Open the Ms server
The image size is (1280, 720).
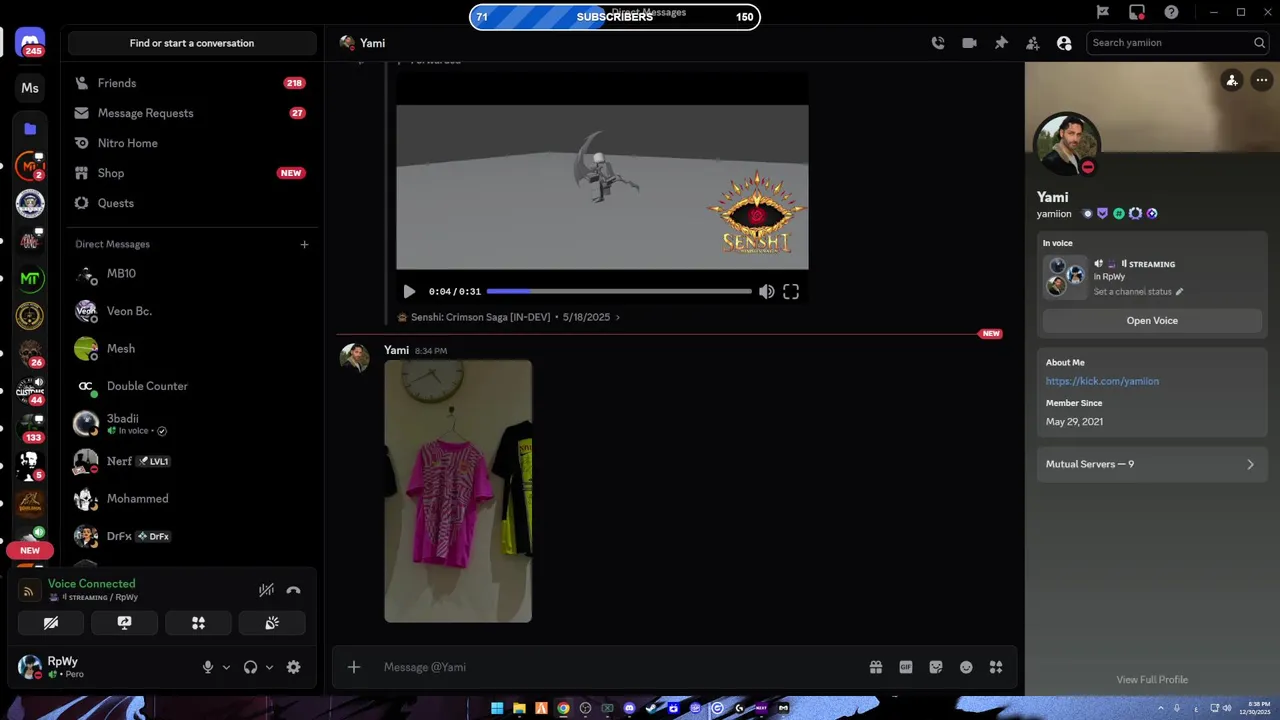tap(30, 88)
